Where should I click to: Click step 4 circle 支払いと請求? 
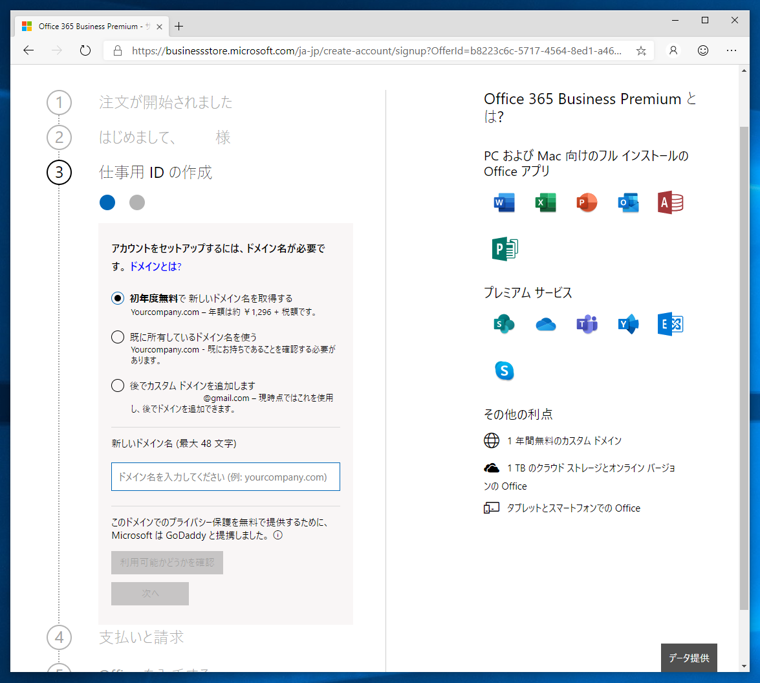point(59,637)
